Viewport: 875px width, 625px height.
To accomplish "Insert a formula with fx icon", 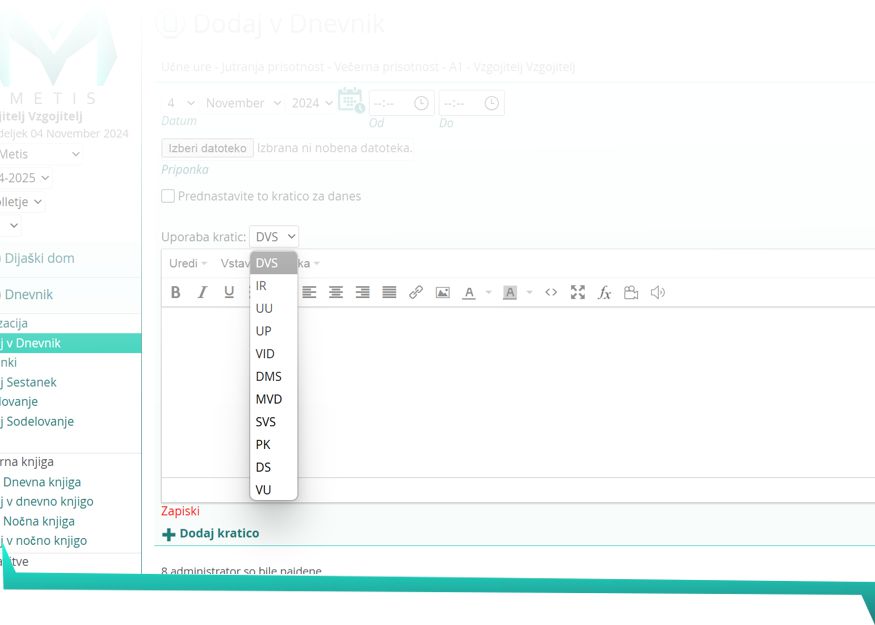I will tap(604, 293).
